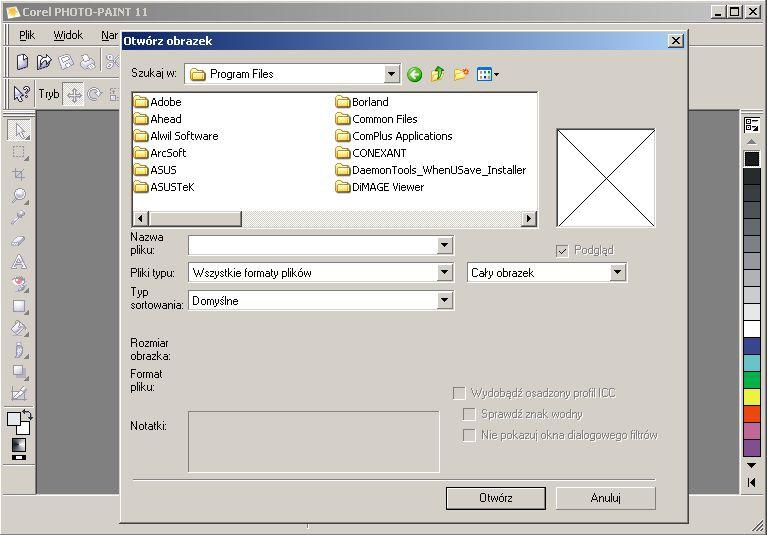Open the Cały obrazek dropdown
This screenshot has height=535, width=767.
point(617,272)
